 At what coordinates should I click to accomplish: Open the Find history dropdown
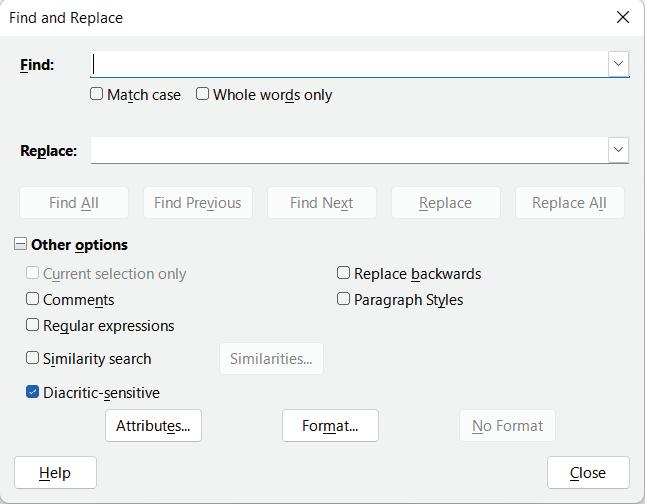click(618, 64)
